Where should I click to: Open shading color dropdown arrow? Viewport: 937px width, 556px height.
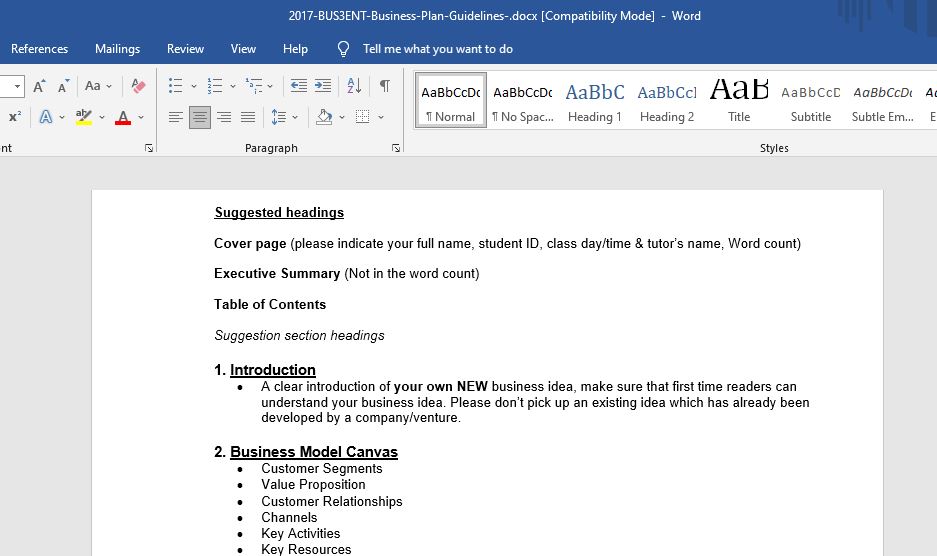[342, 117]
